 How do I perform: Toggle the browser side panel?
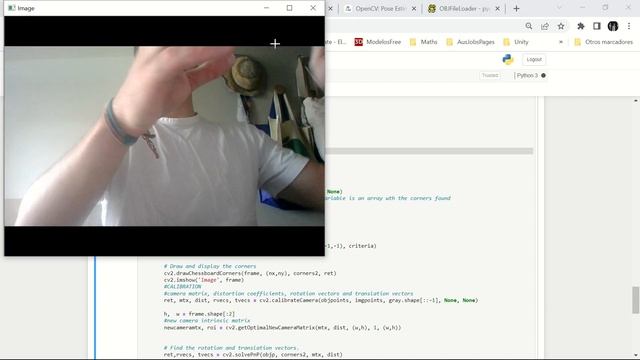(x=597, y=26)
